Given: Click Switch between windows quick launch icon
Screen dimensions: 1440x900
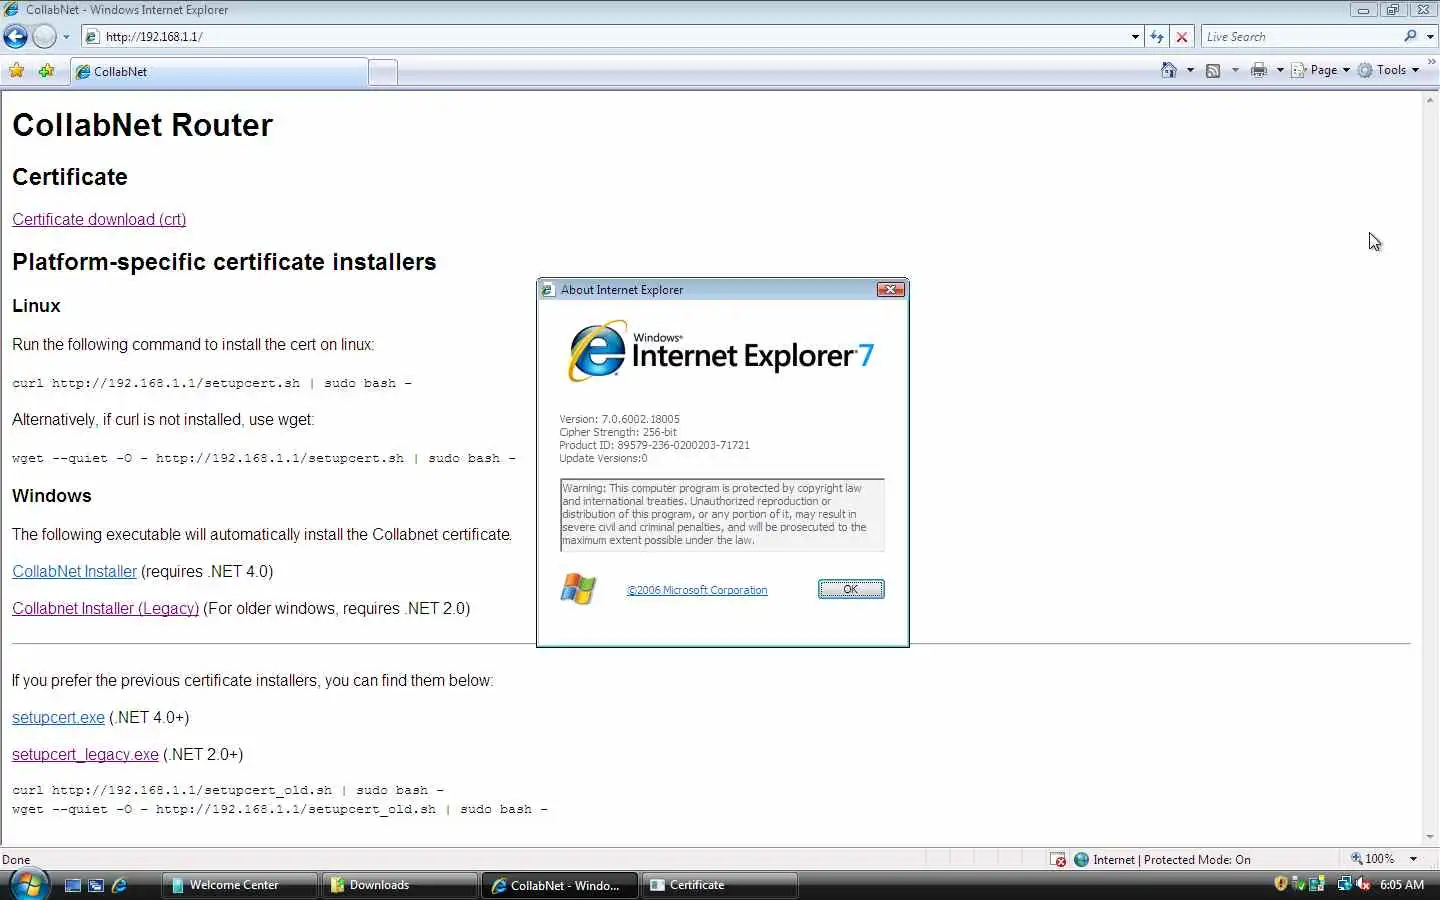Looking at the screenshot, I should pyautogui.click(x=96, y=885).
